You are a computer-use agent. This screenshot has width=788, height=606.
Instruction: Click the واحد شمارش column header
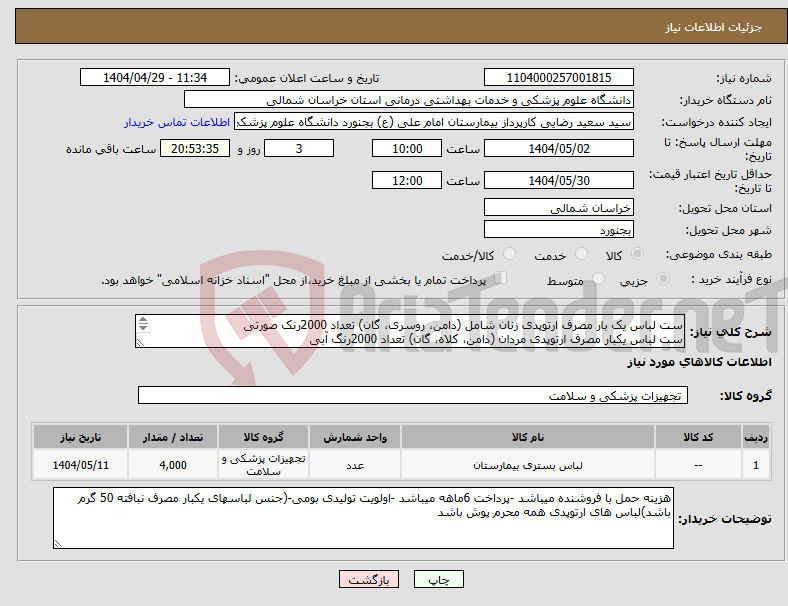click(355, 437)
